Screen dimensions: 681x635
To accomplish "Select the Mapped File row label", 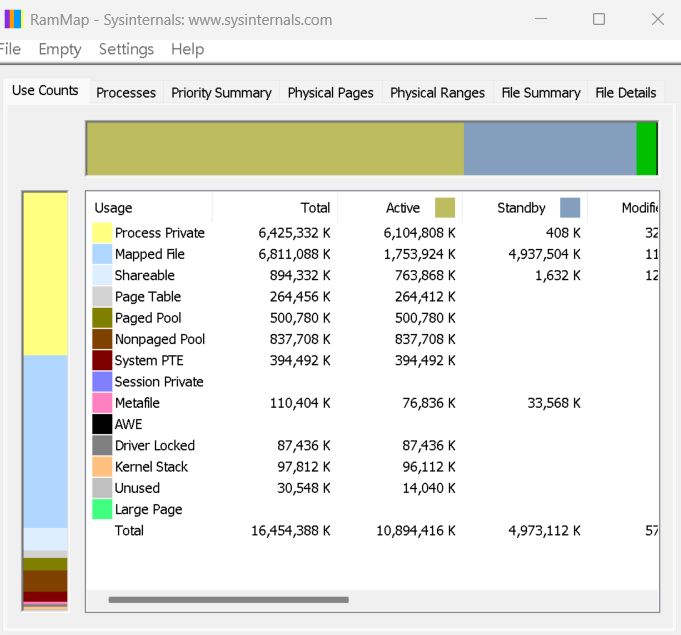I will (149, 254).
